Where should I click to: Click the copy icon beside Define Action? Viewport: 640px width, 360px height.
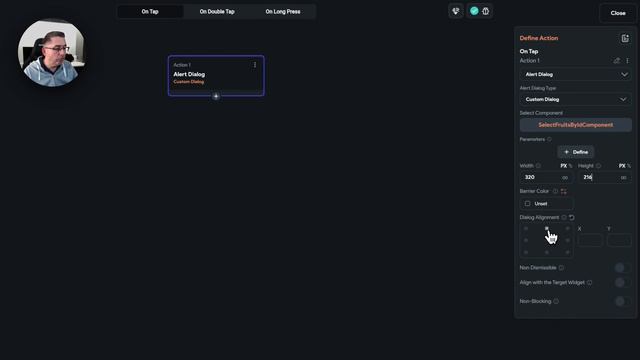pos(625,38)
